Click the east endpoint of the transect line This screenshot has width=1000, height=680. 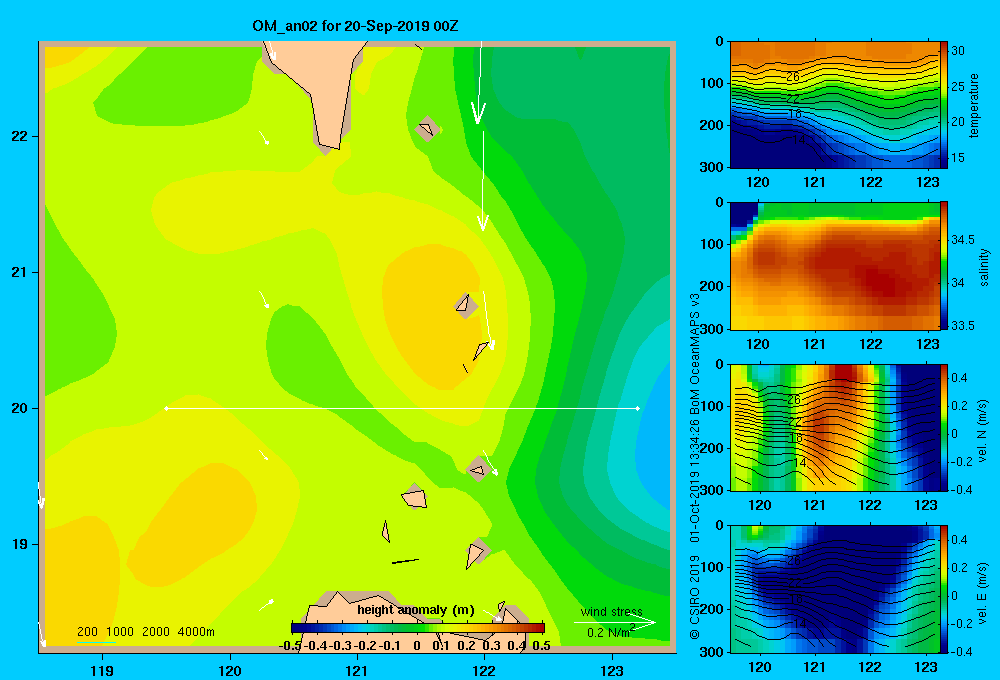(x=638, y=408)
